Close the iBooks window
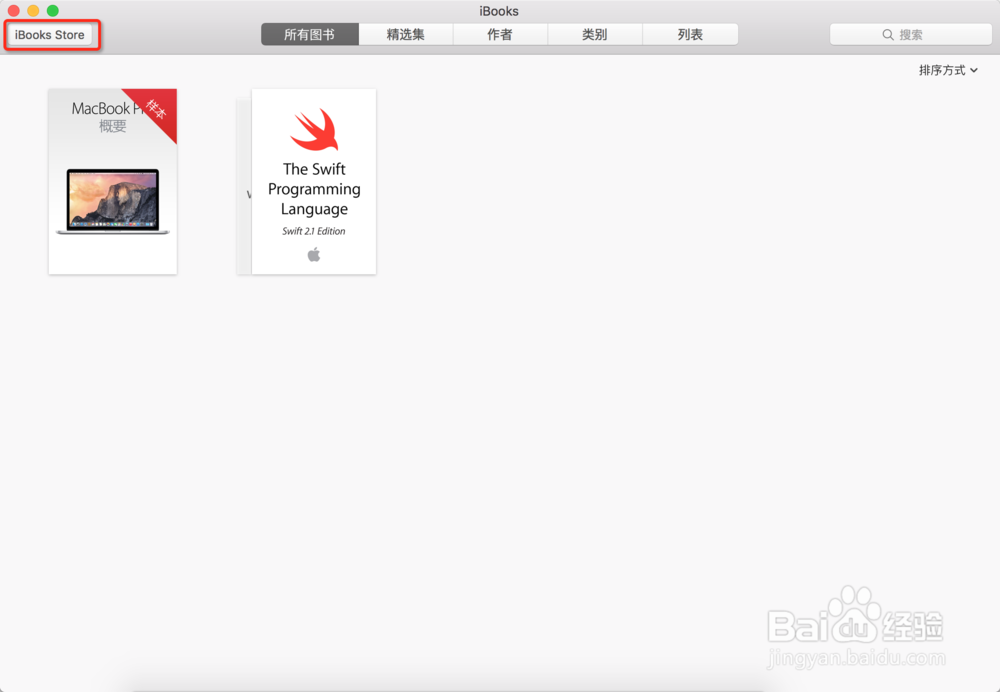This screenshot has height=692, width=1000. click(x=13, y=11)
